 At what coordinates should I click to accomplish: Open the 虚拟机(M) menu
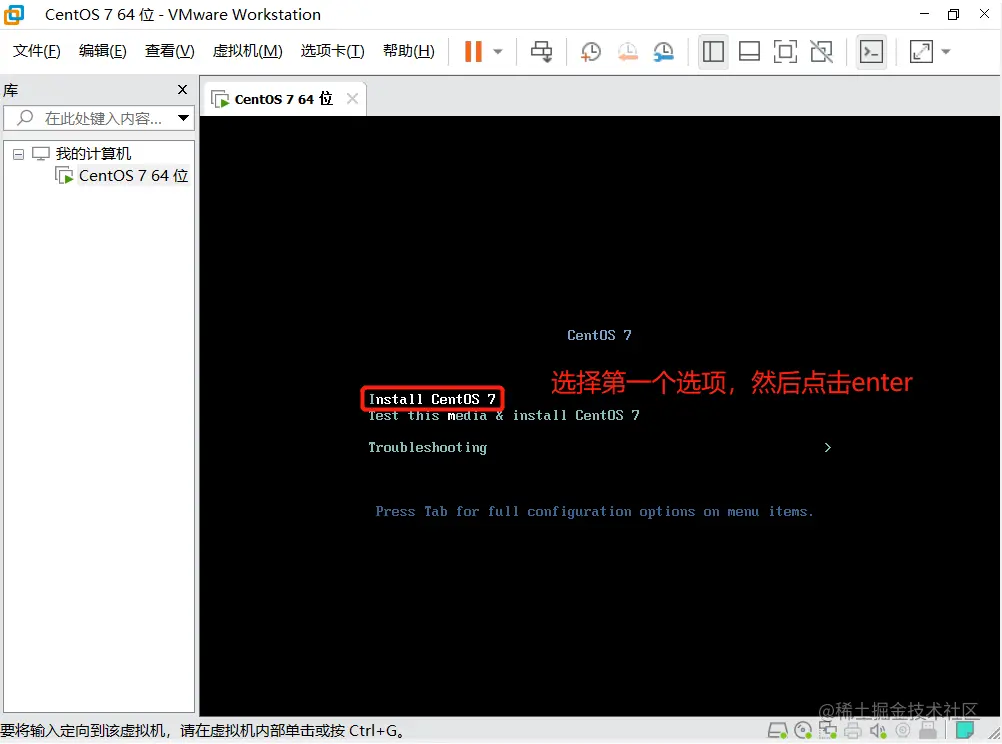[248, 50]
